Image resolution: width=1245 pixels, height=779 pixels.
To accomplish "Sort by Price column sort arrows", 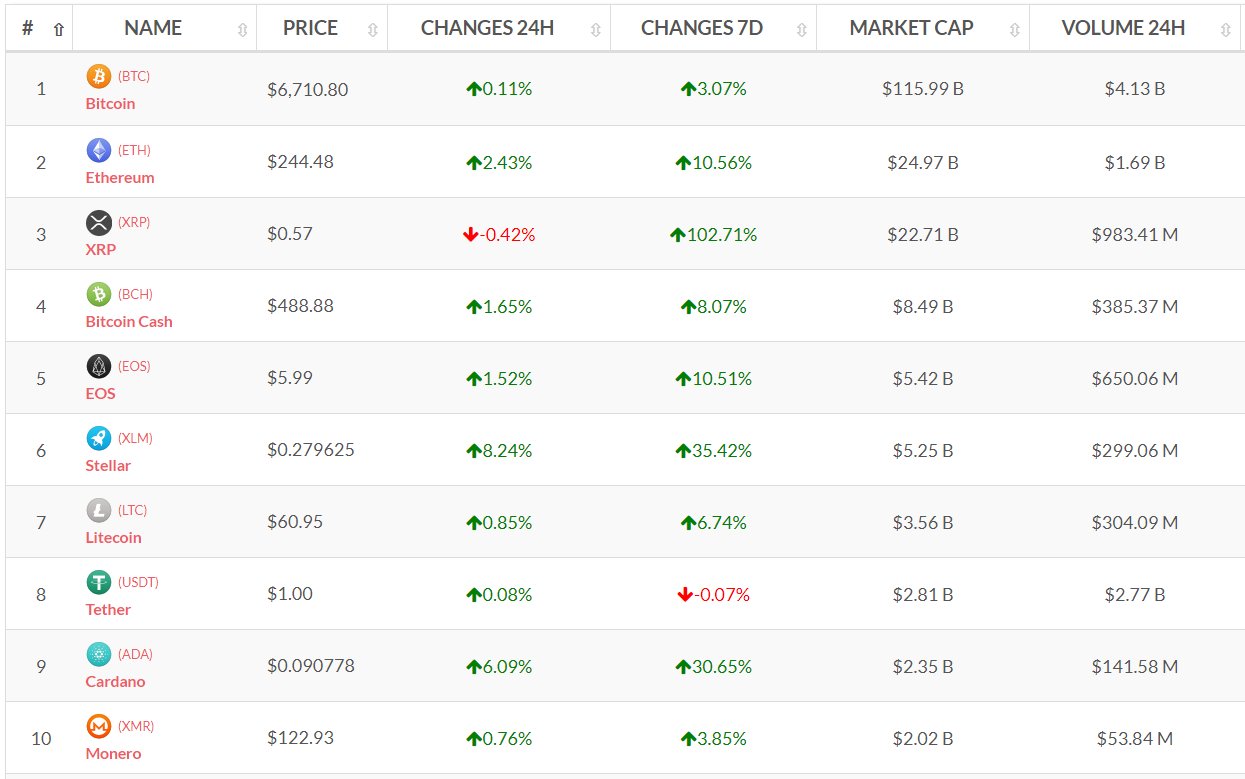I will coord(373,30).
